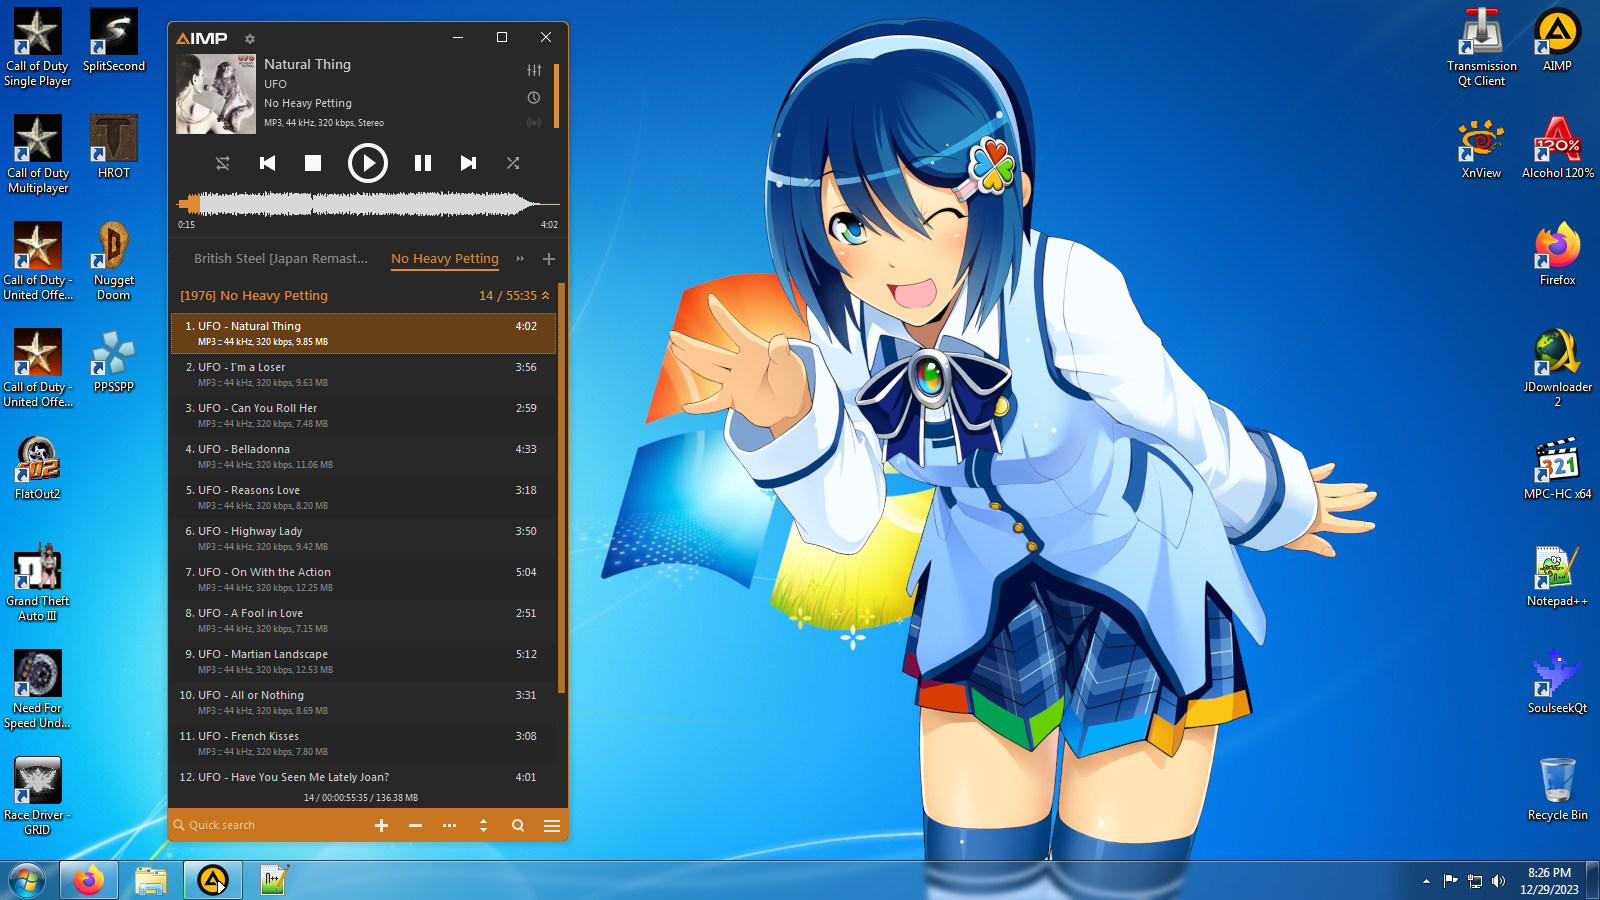This screenshot has width=1600, height=900.
Task: Select track 12 Have You Seen Me Lately Joan?
Action: [363, 777]
